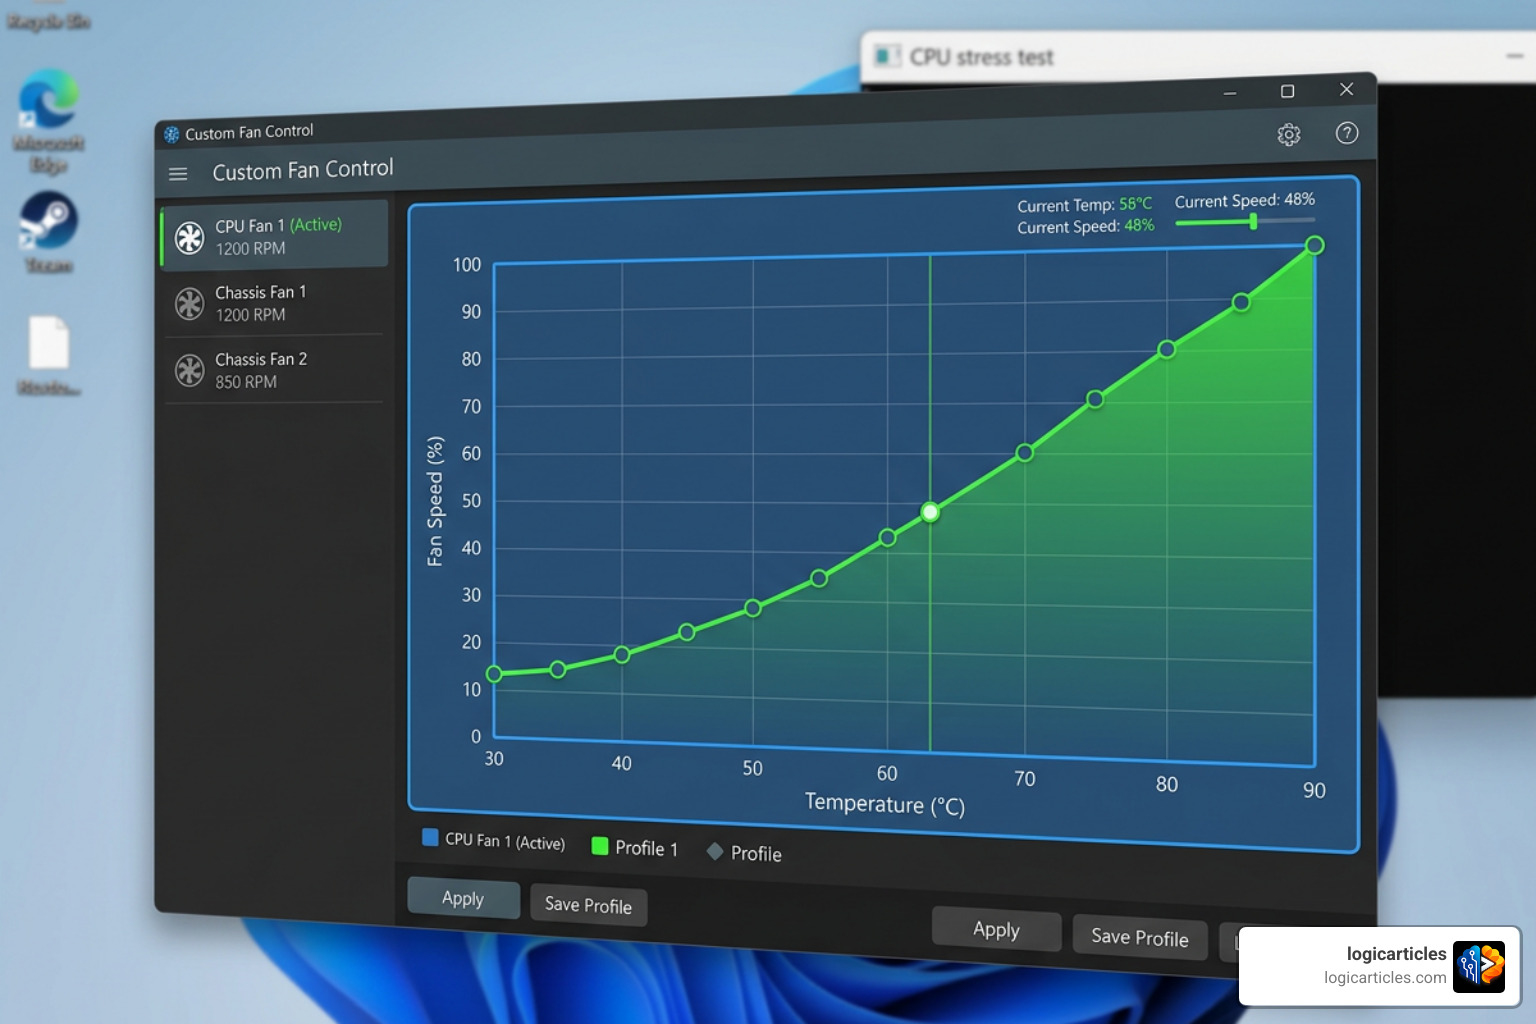The width and height of the screenshot is (1536, 1024).
Task: Click the Temperature (°C) axis label
Action: pyautogui.click(x=885, y=804)
